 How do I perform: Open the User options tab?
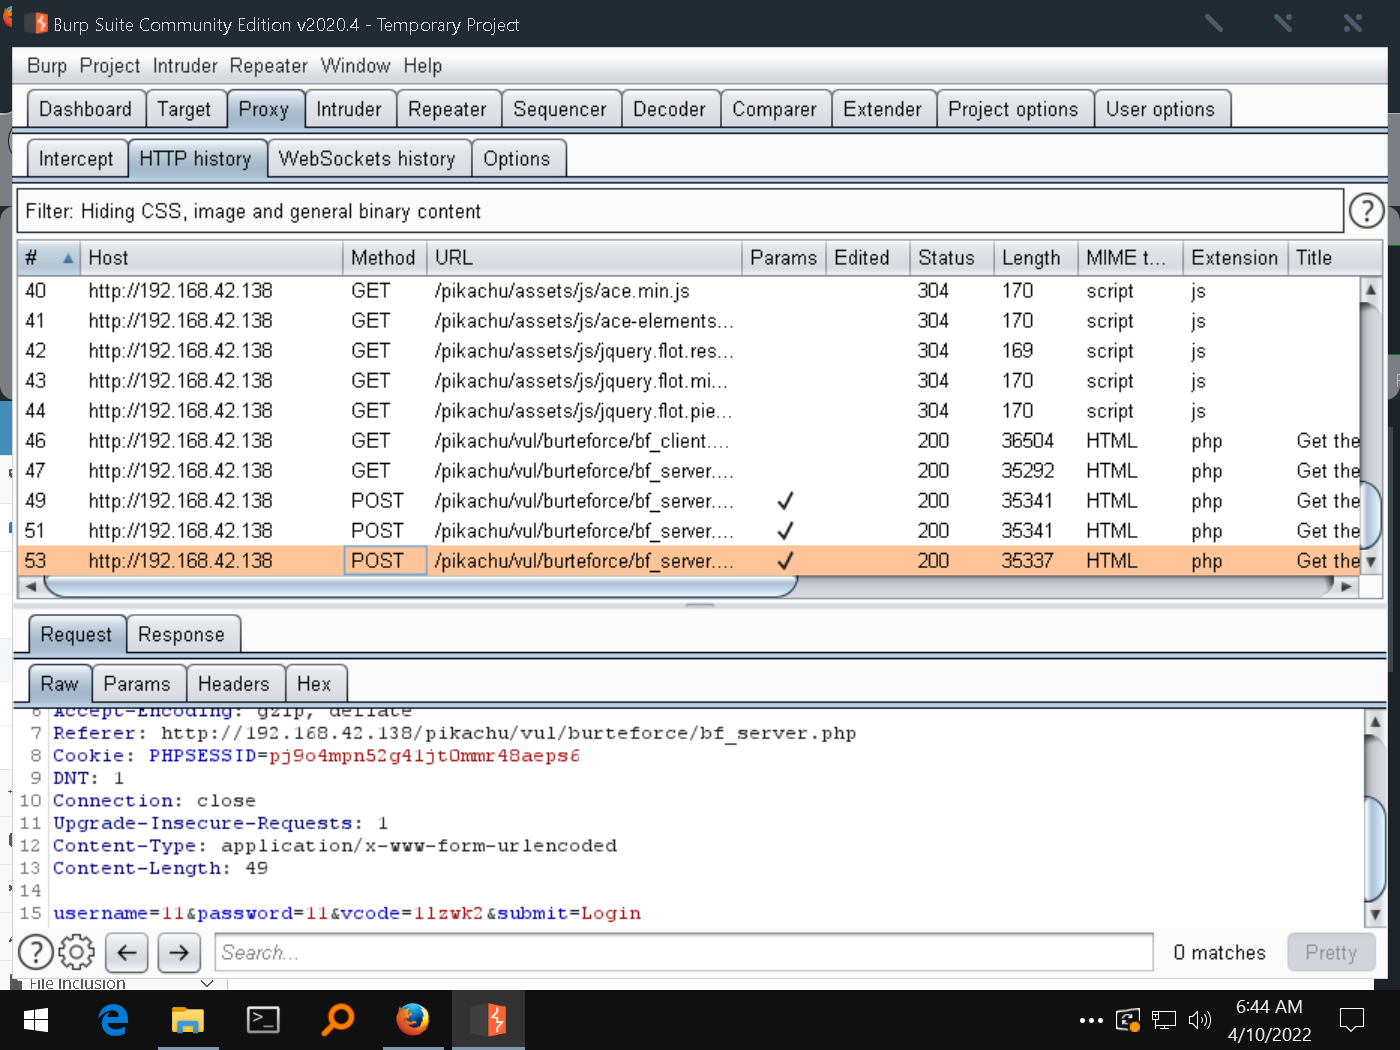tap(1160, 109)
